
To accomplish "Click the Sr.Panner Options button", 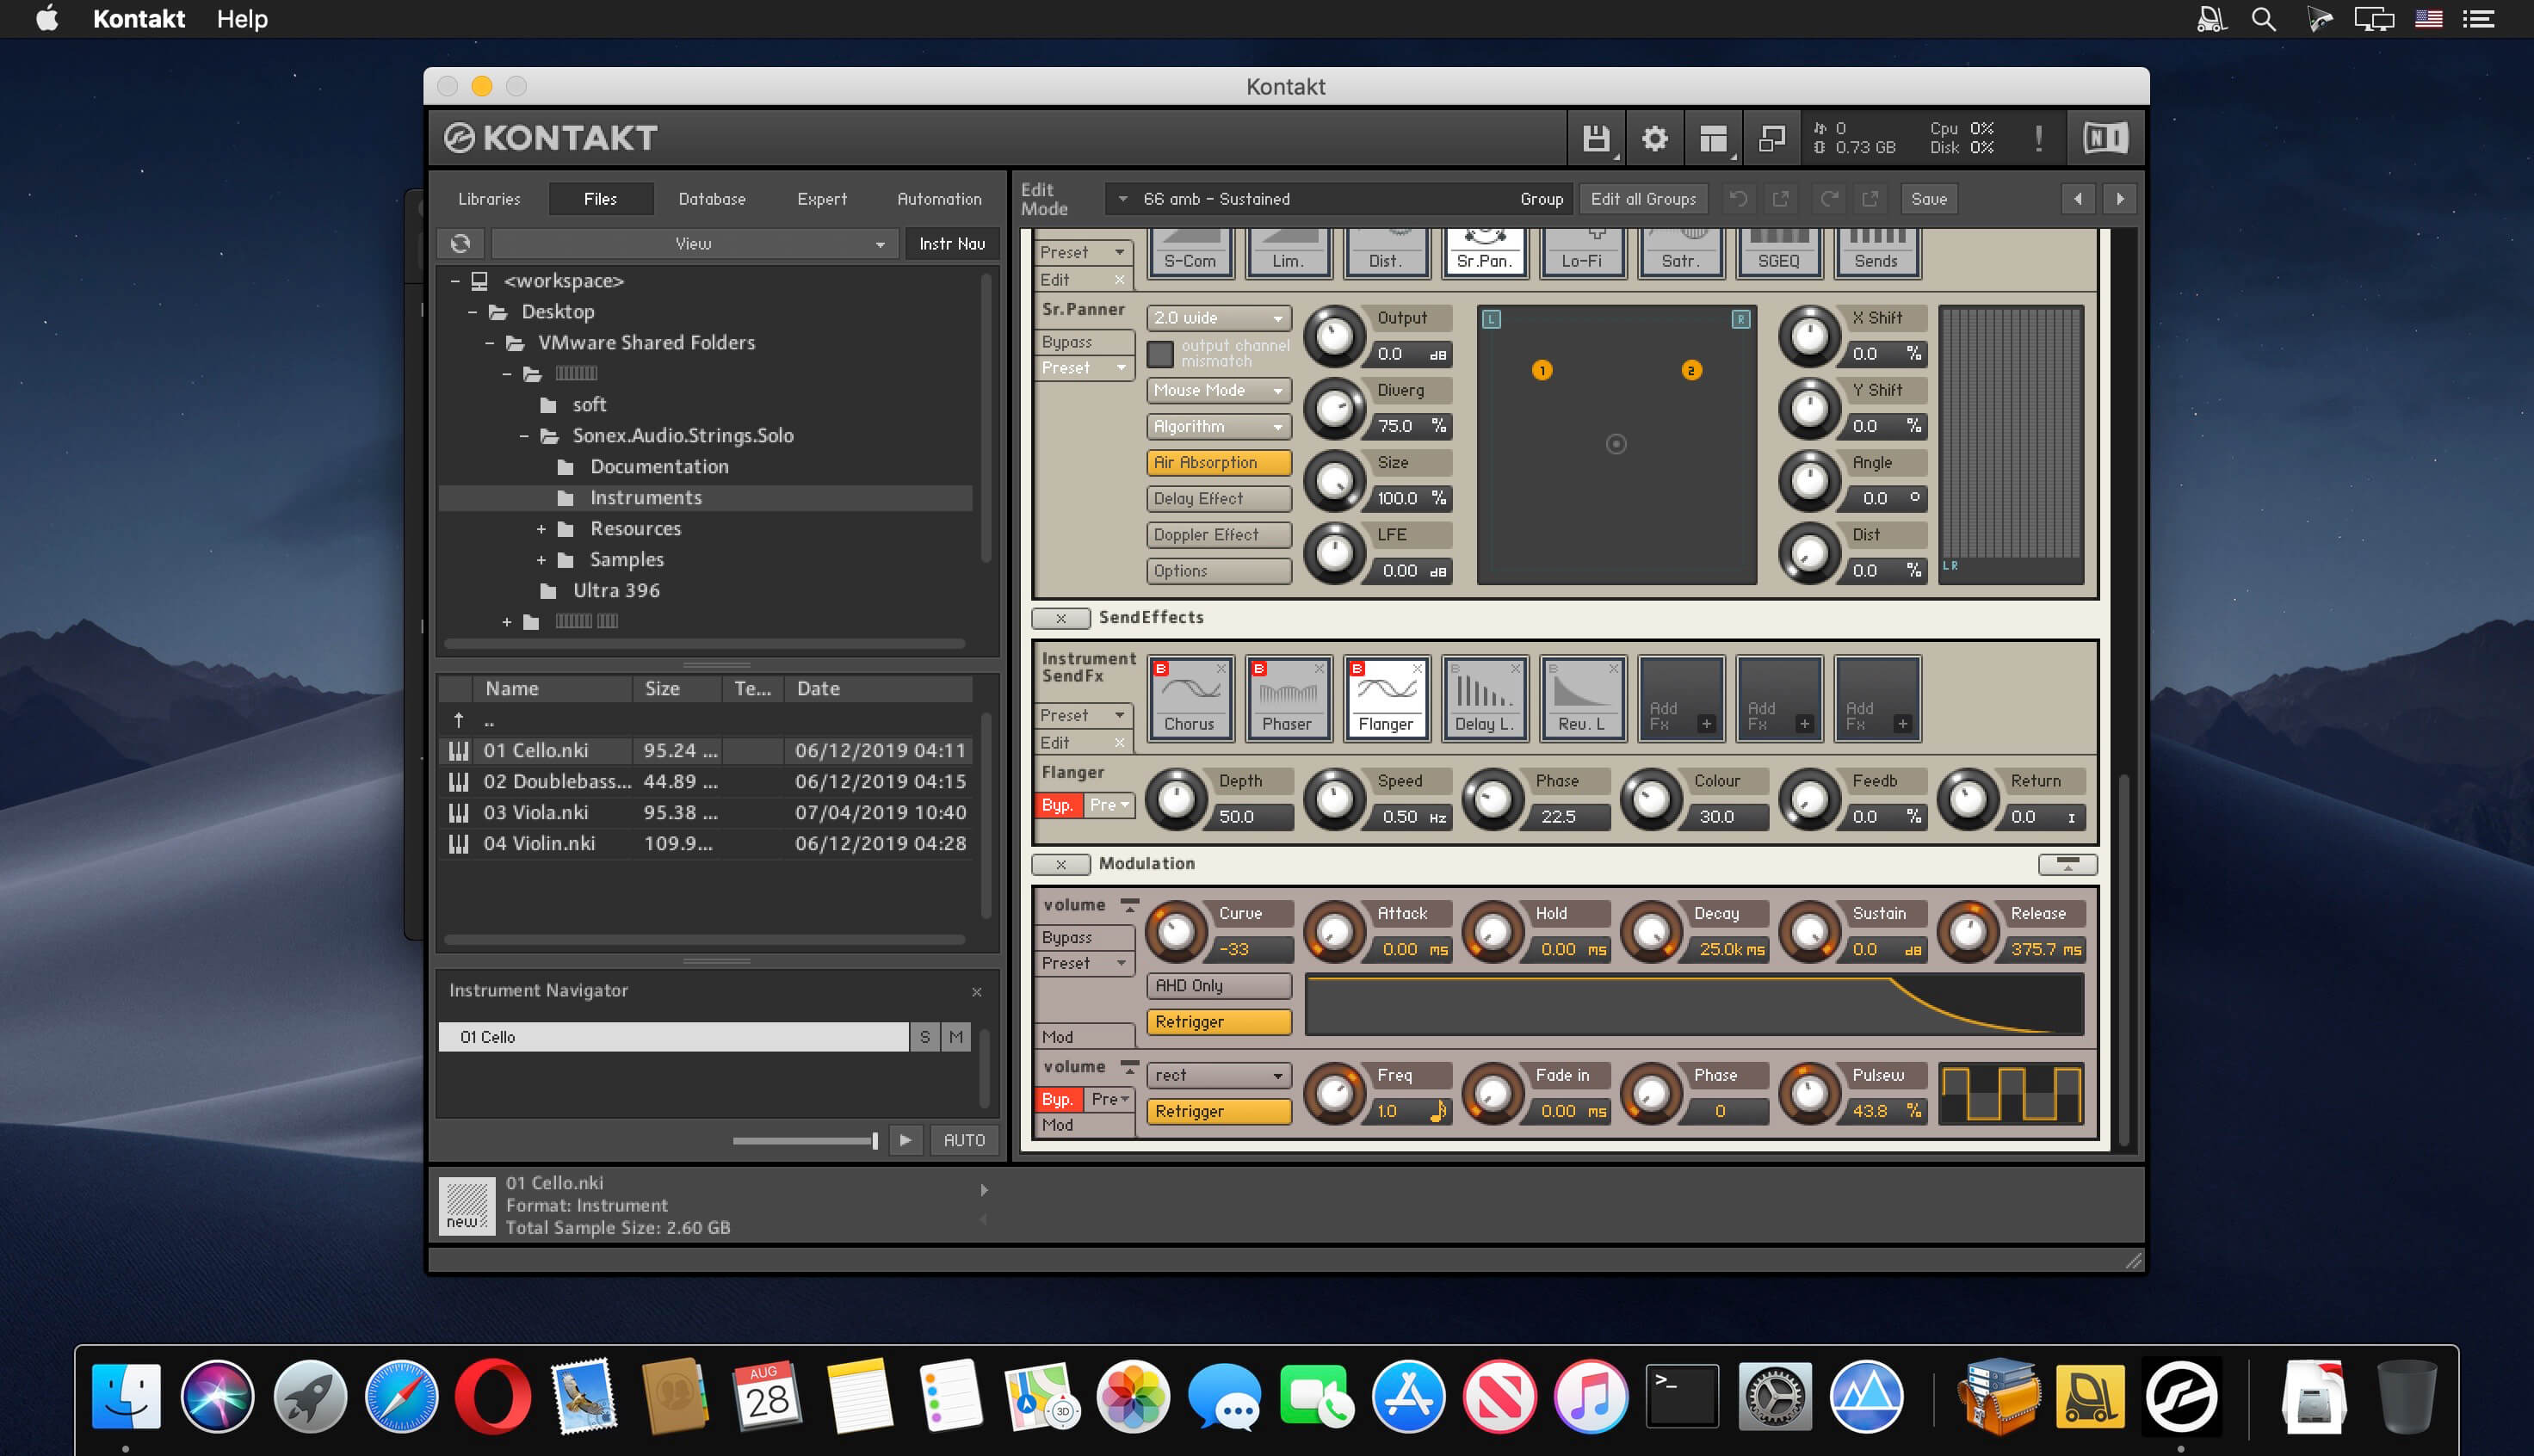I will [x=1218, y=571].
